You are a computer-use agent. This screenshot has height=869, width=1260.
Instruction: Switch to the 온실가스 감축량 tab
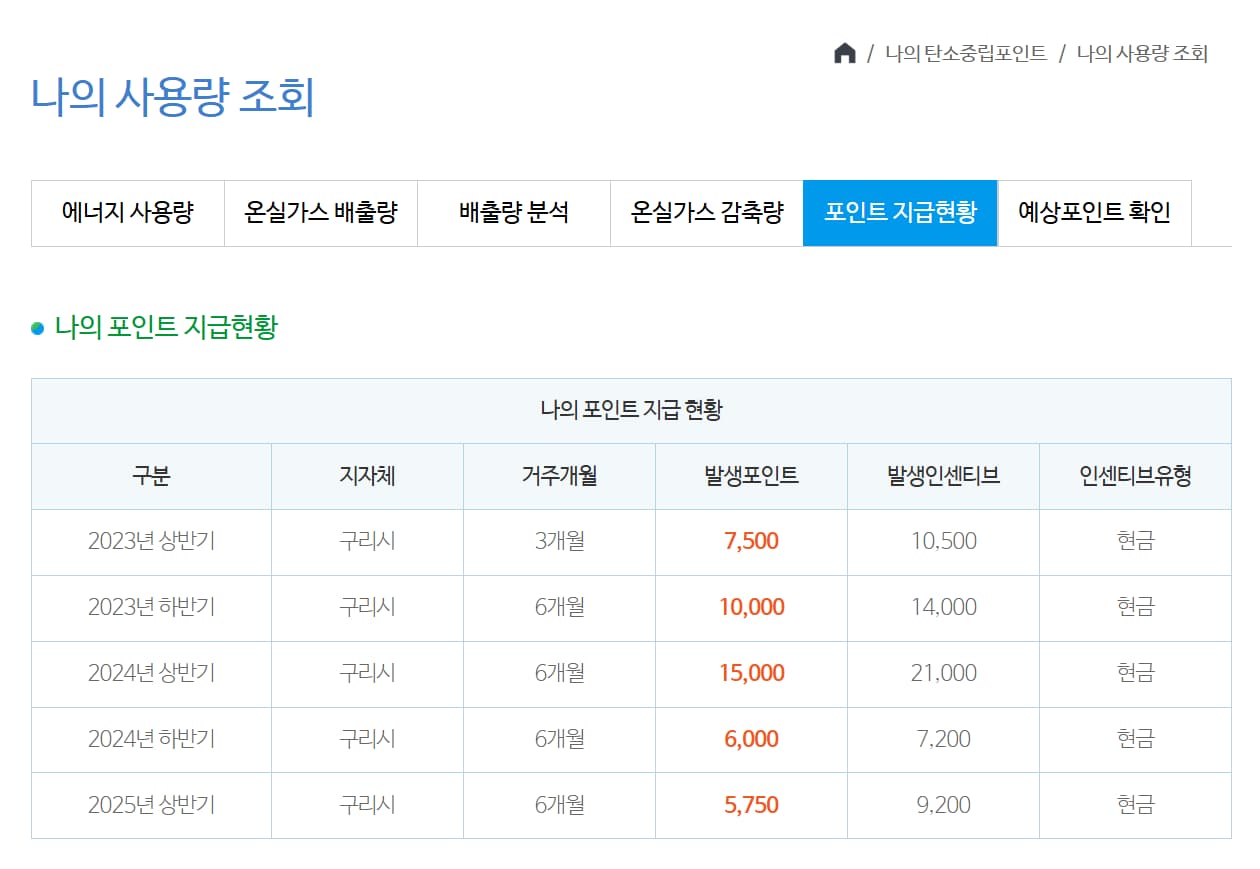tap(707, 213)
